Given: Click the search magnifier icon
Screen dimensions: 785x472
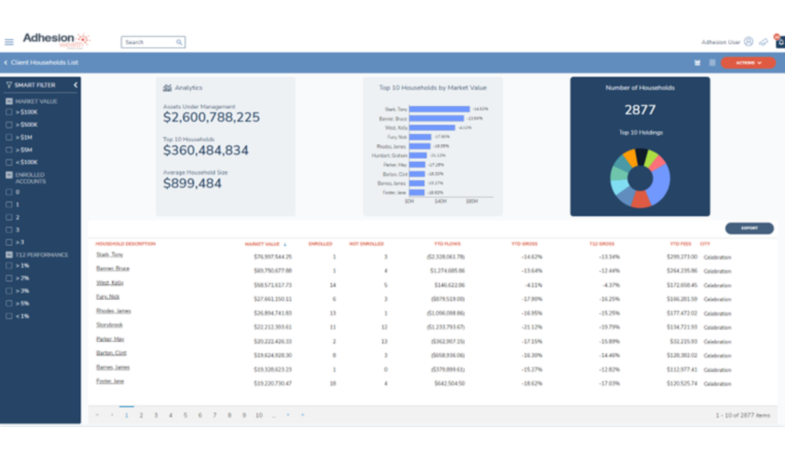Looking at the screenshot, I should (179, 42).
